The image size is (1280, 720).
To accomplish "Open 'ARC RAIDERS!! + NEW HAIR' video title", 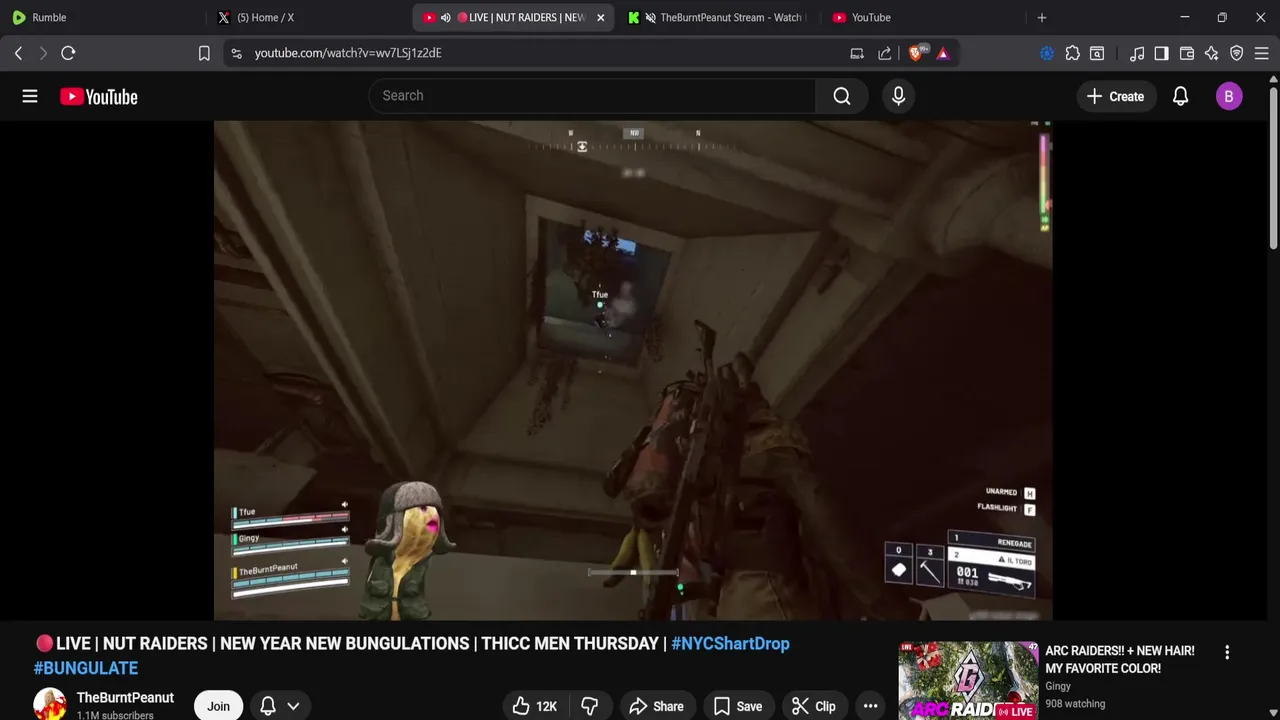I will pyautogui.click(x=1120, y=659).
